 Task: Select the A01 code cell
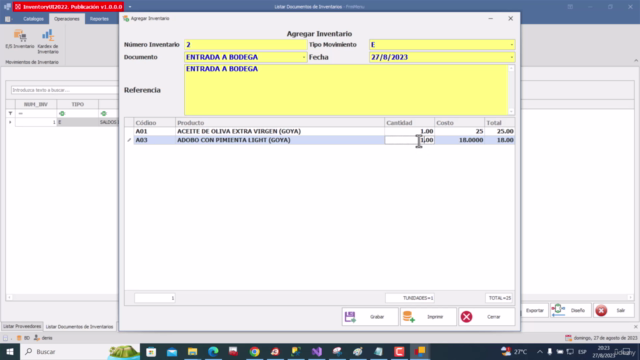coord(155,131)
